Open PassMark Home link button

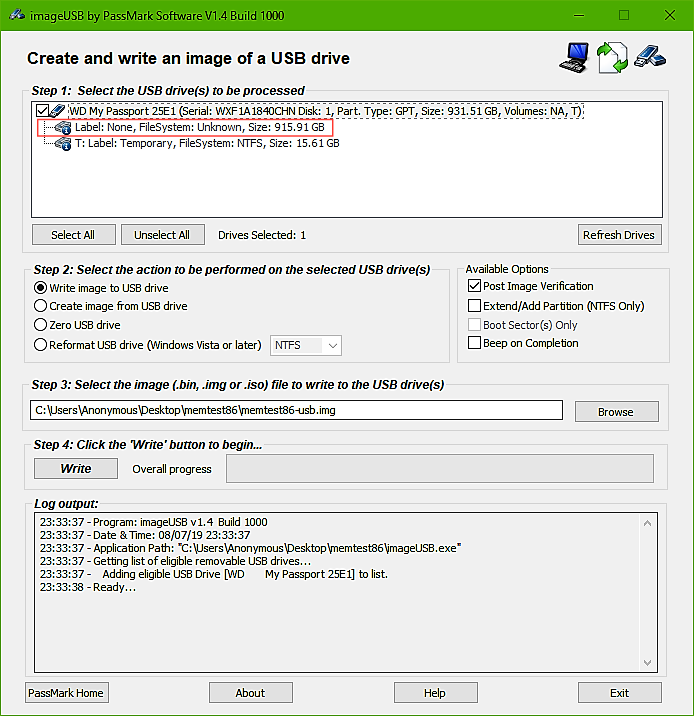click(x=67, y=693)
